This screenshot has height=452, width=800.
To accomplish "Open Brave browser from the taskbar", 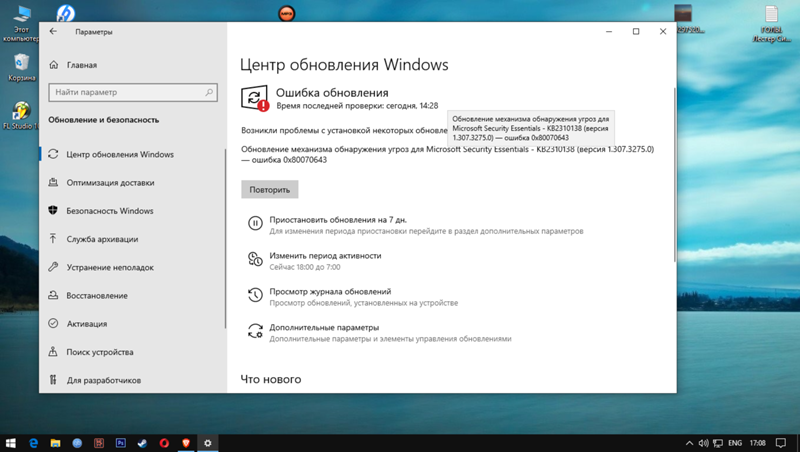I will coord(186,443).
